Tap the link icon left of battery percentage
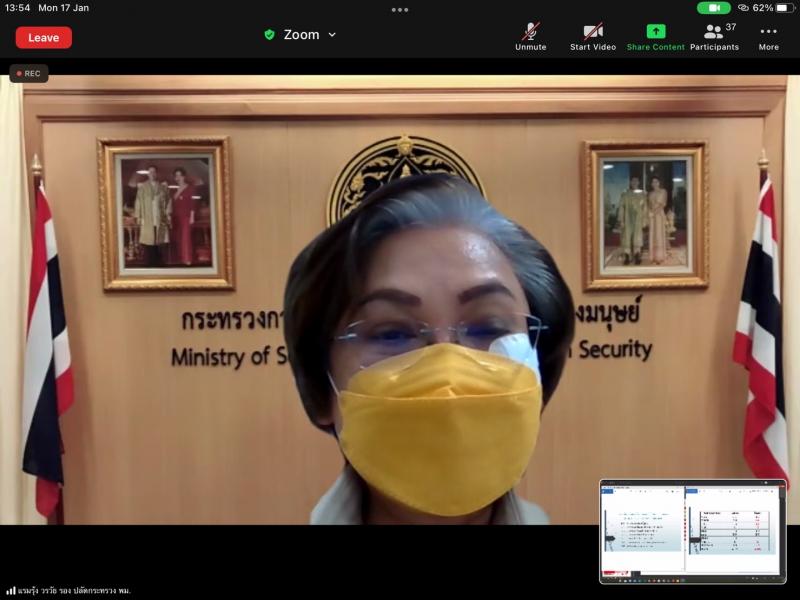Screen dimensions: 800x600 point(743,8)
